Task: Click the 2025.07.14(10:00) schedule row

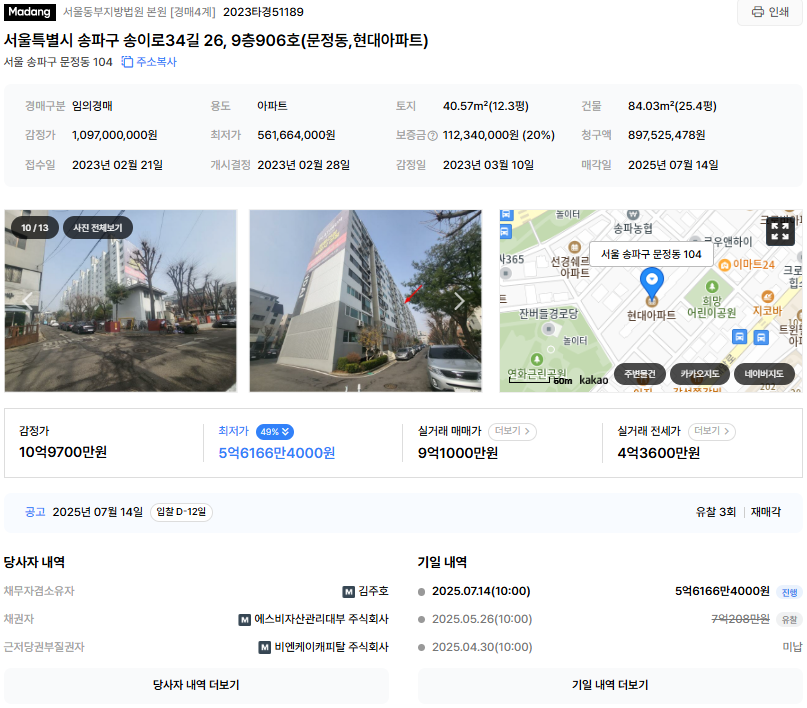Action: [x=610, y=591]
